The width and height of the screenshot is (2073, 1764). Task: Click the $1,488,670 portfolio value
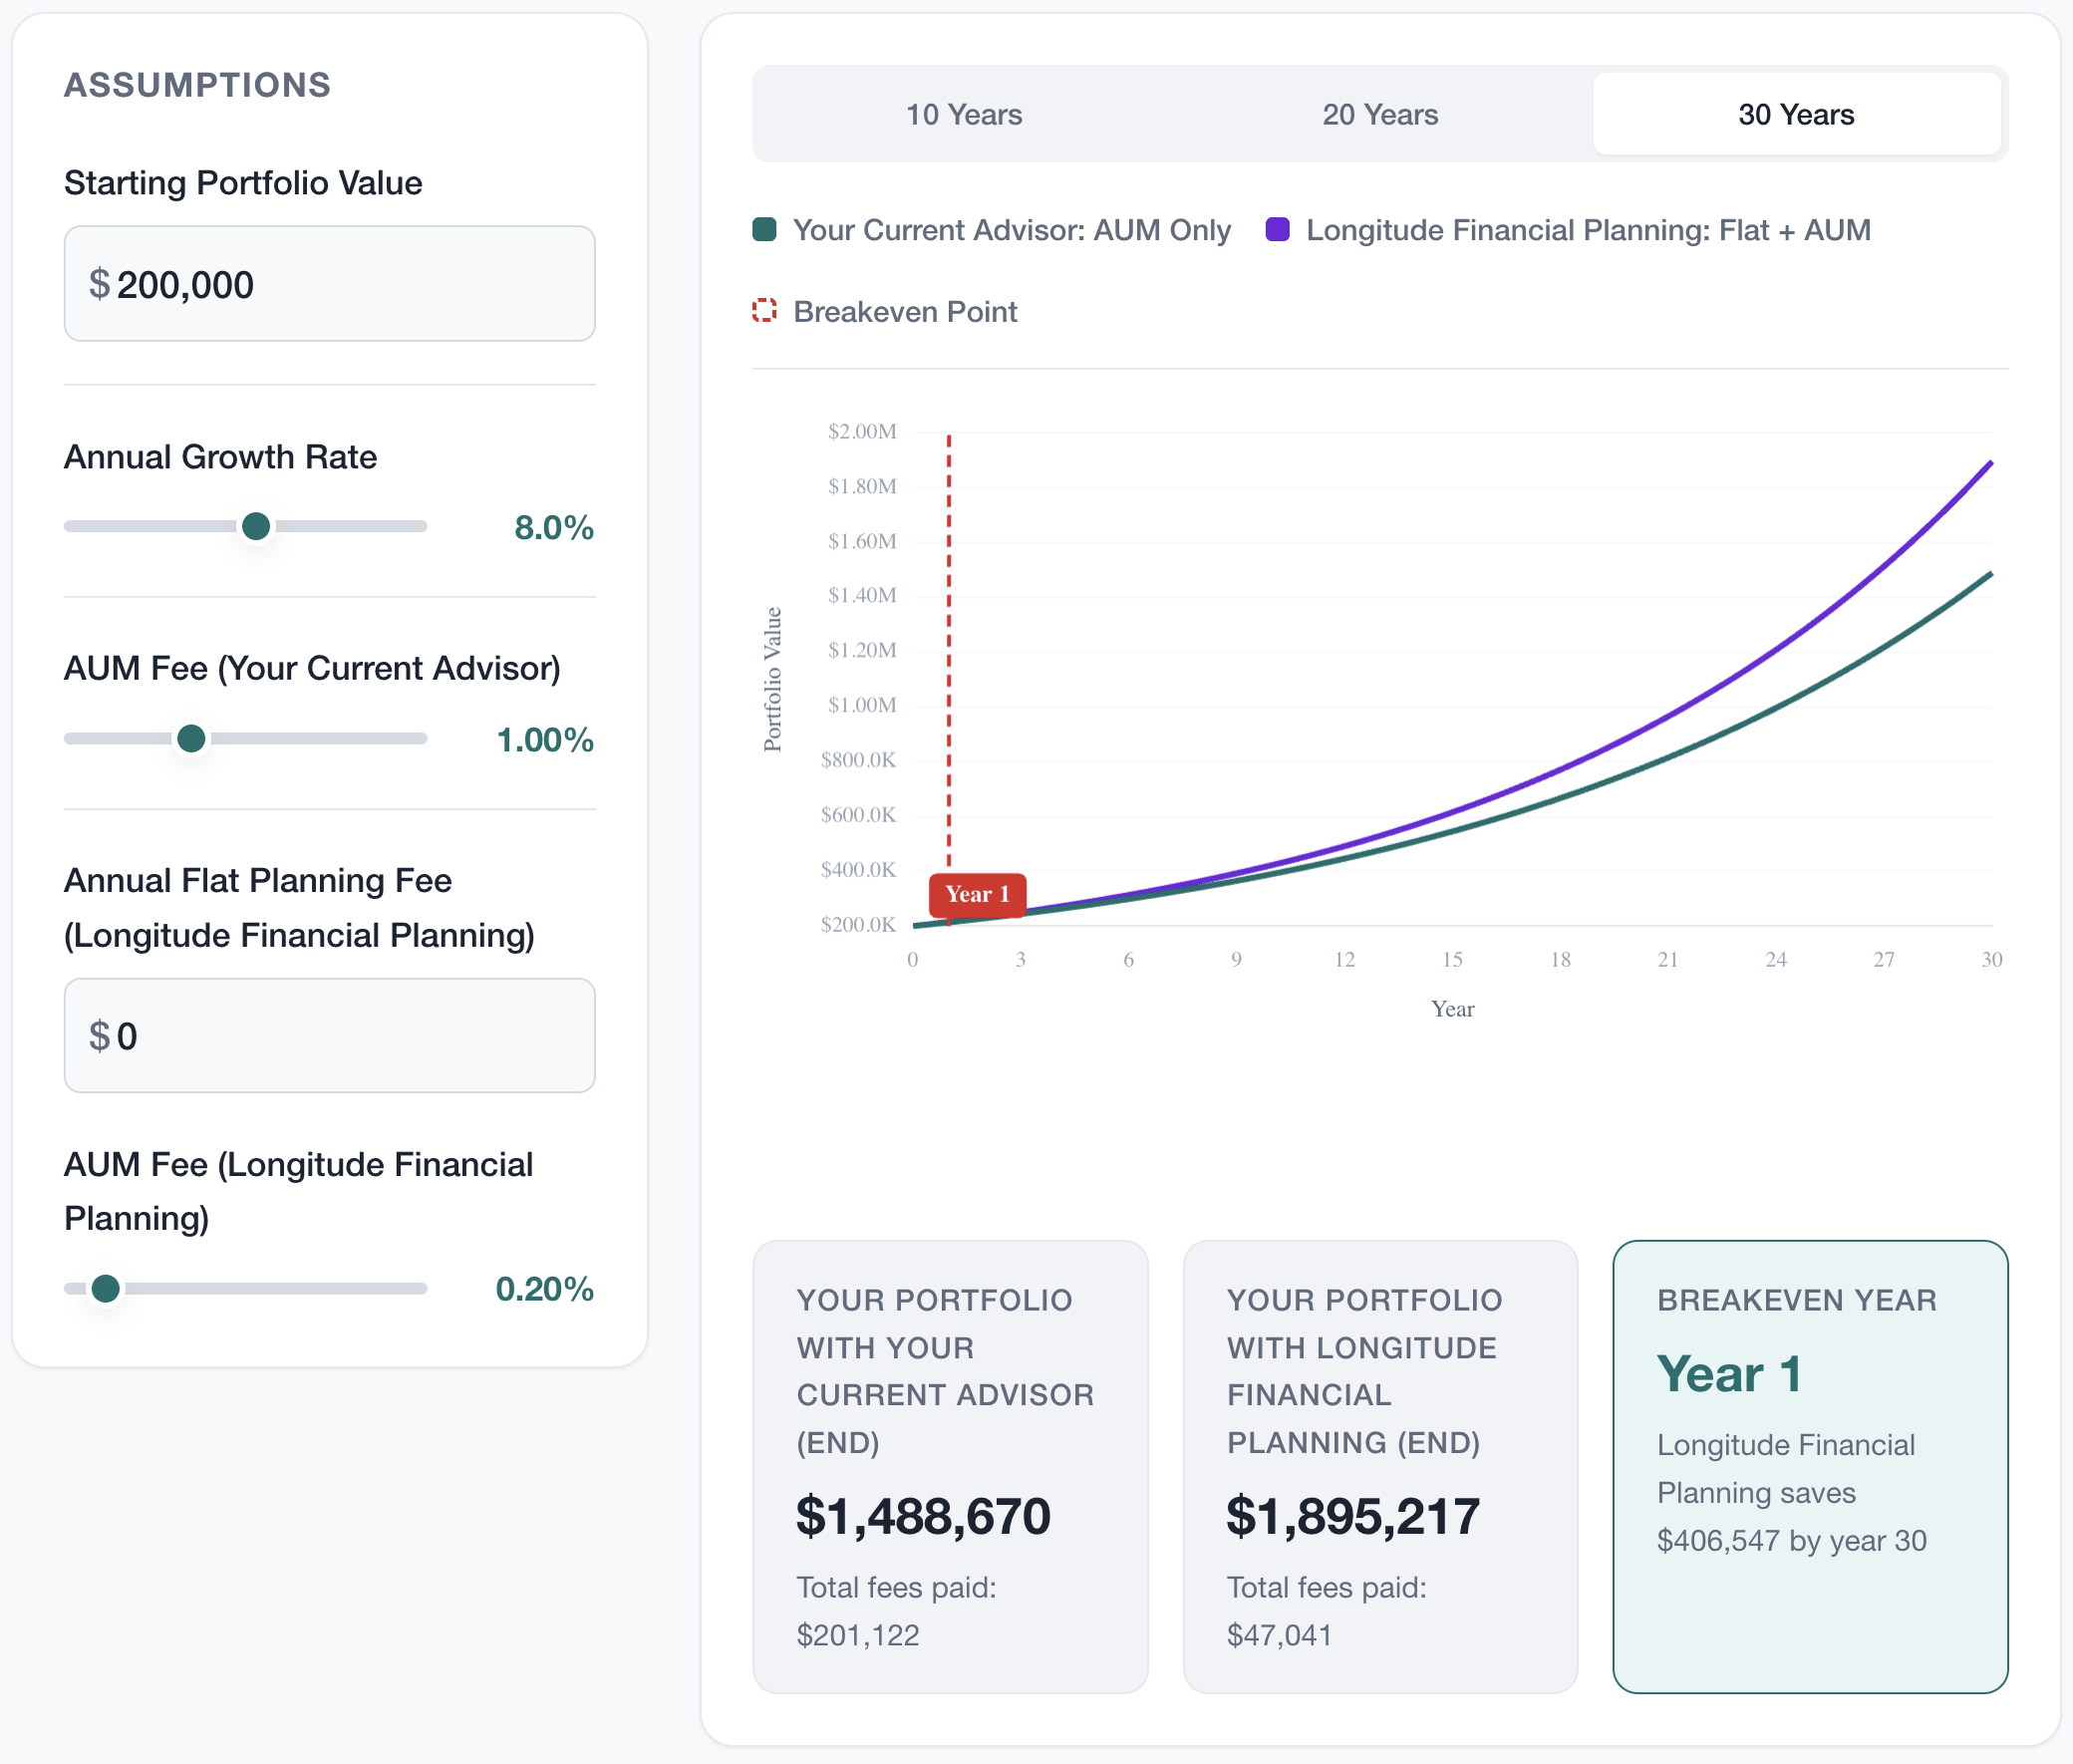tap(923, 1516)
